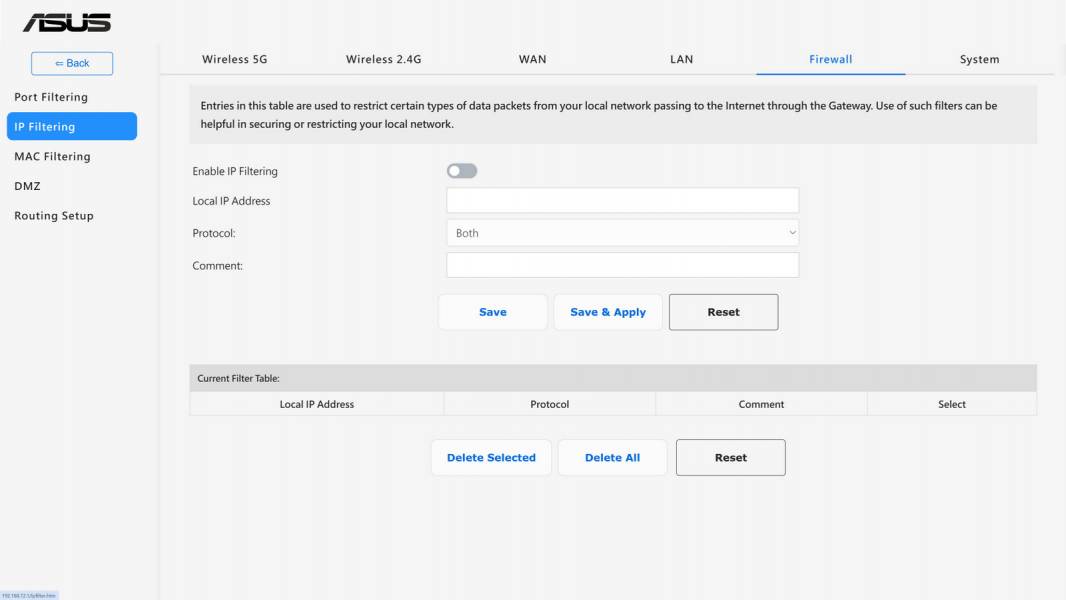Select the Firewall tab
Viewport: 1066px width, 600px height.
click(x=831, y=59)
